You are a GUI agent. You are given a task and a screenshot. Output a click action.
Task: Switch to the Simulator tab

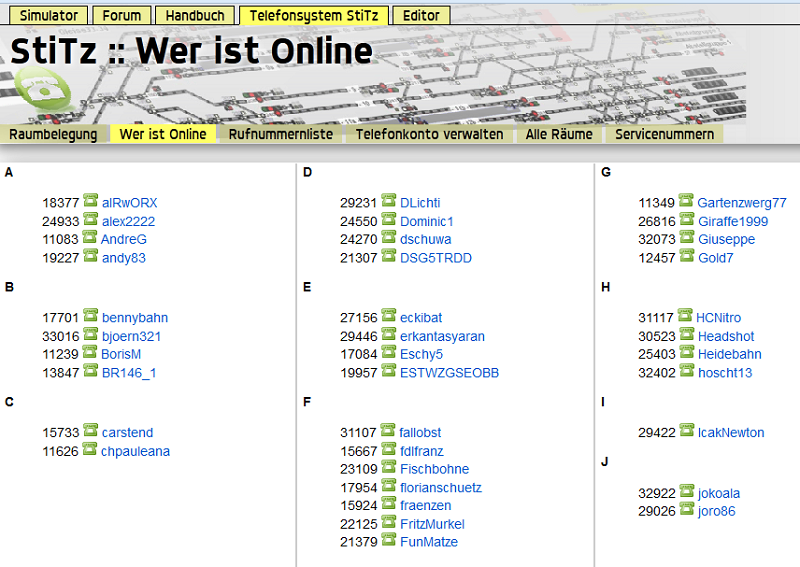[48, 16]
